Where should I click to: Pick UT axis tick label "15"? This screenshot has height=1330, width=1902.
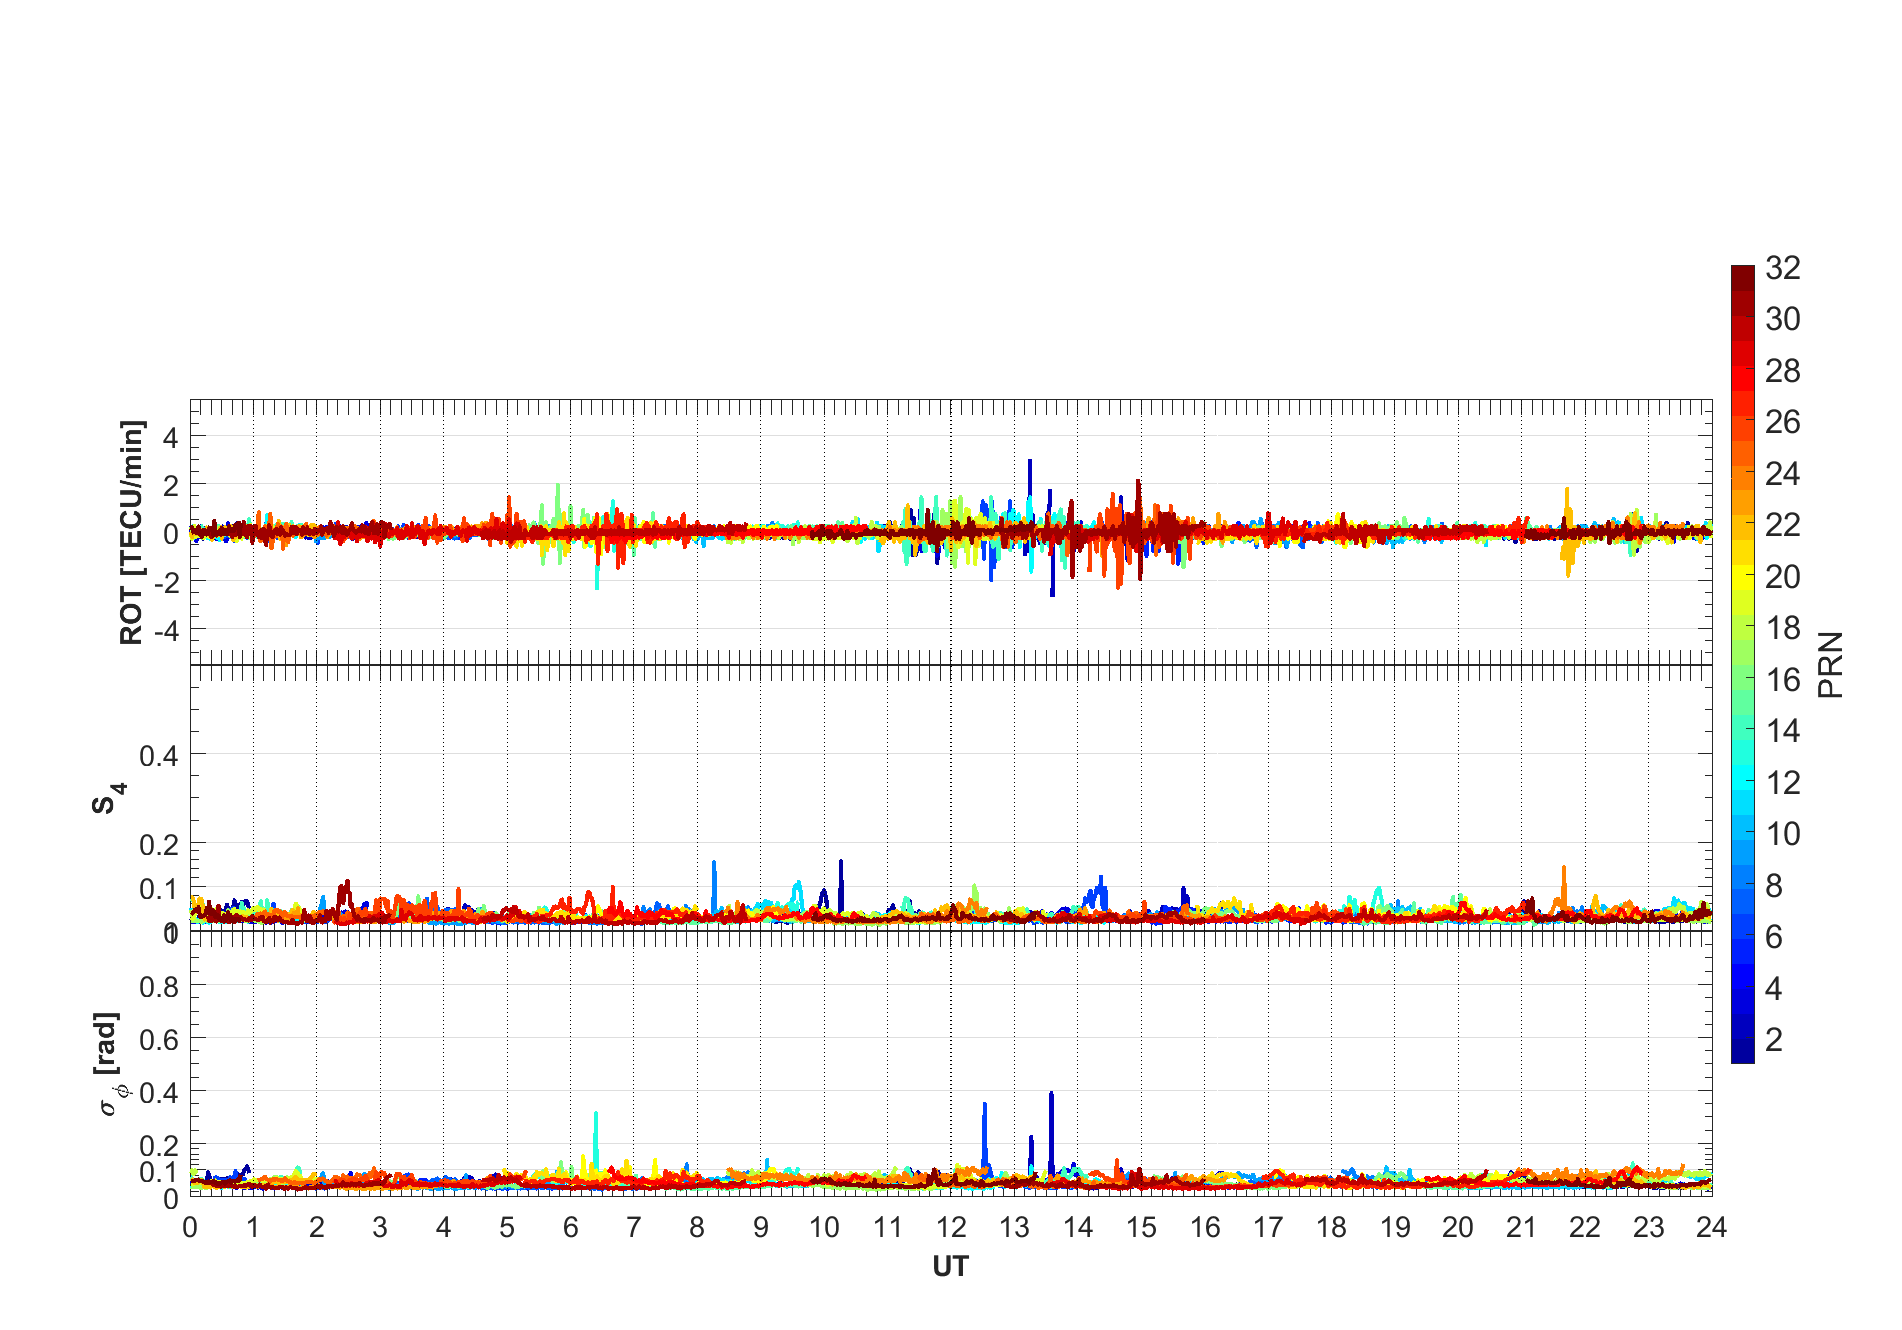(1141, 1227)
